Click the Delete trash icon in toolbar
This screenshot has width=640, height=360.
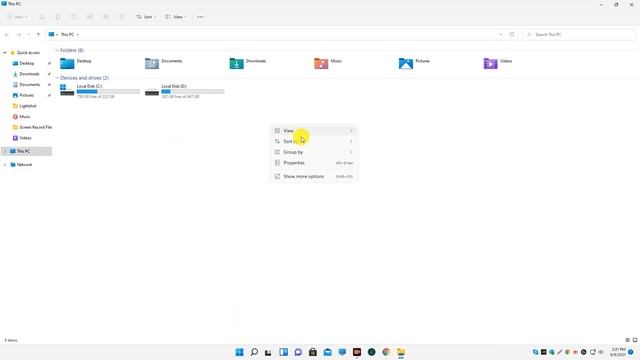122,17
